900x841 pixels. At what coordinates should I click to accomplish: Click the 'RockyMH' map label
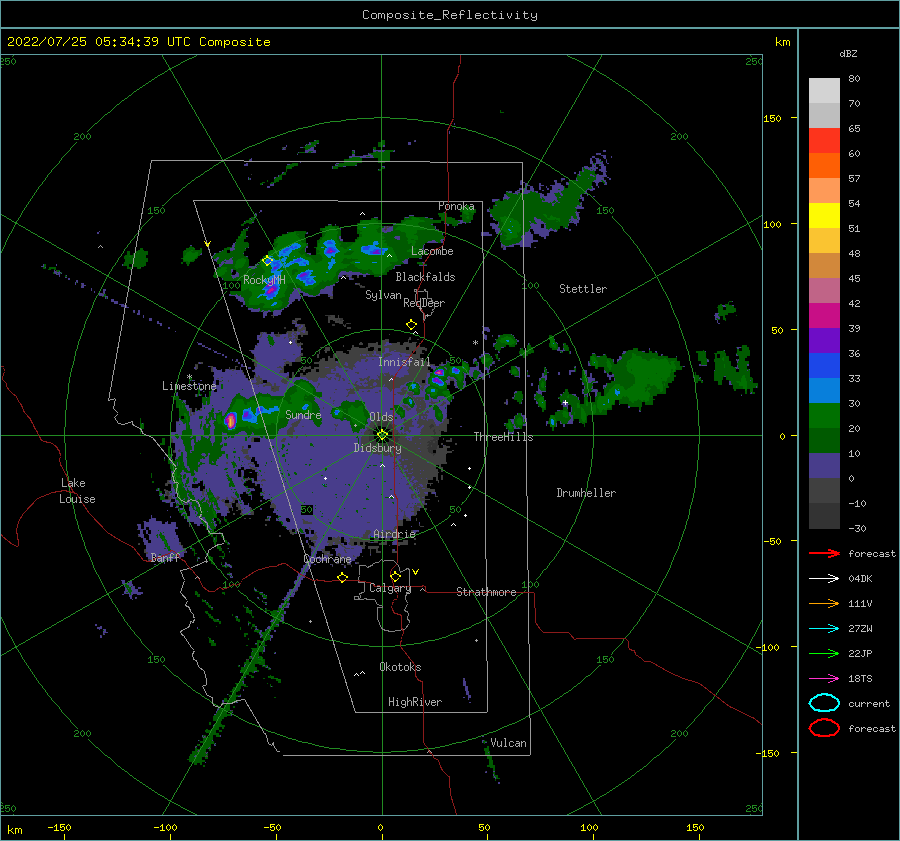tap(264, 280)
